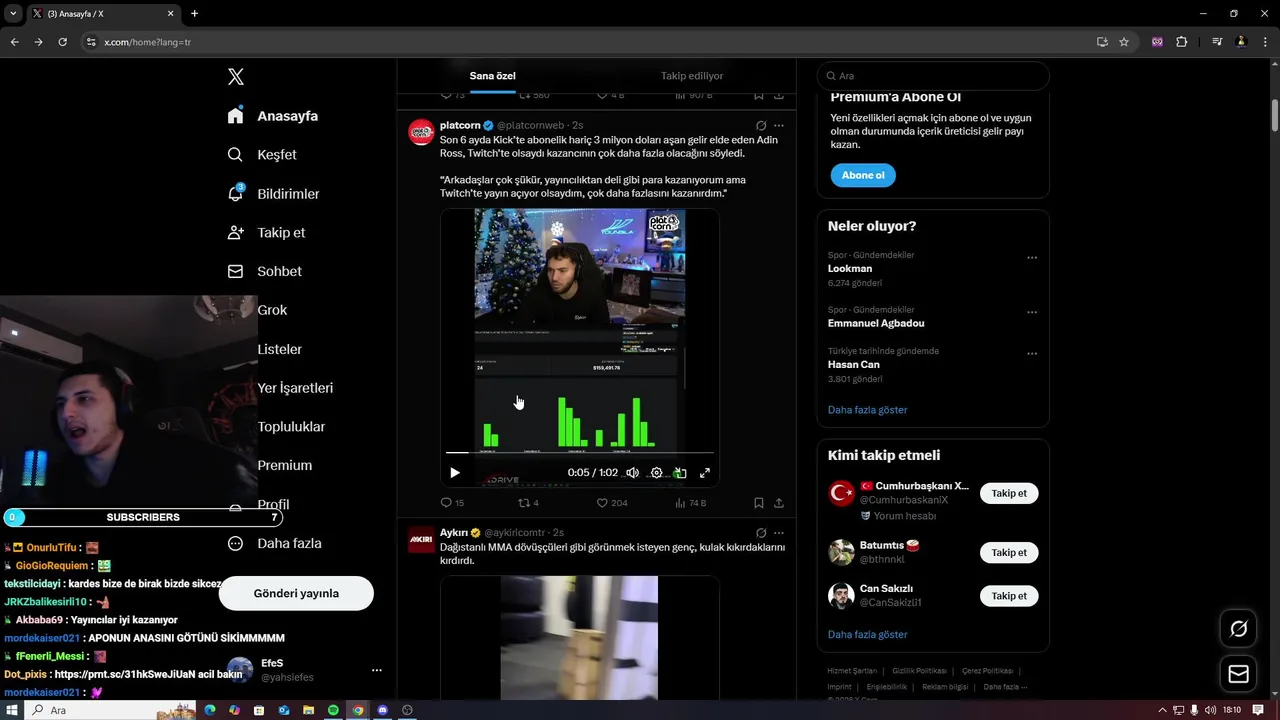The height and width of the screenshot is (720, 1280).
Task: Open a new browser tab
Action: point(194,14)
